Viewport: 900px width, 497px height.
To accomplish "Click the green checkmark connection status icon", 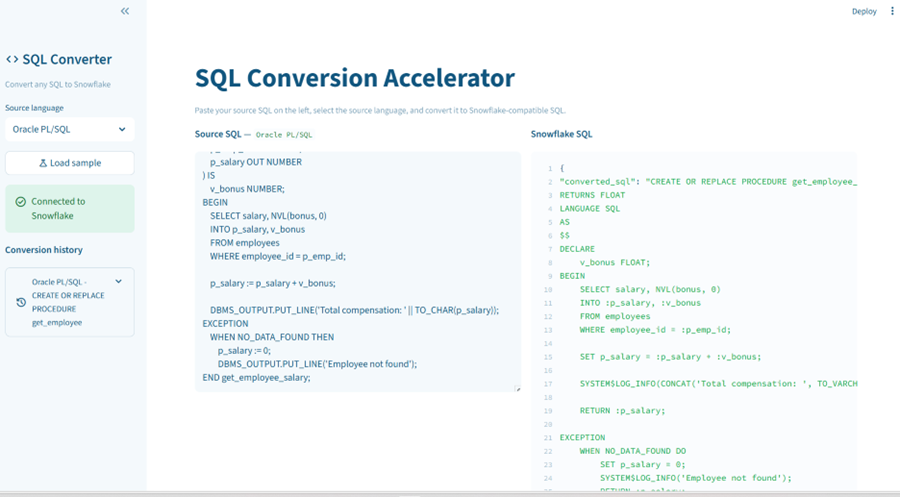I will pyautogui.click(x=20, y=202).
